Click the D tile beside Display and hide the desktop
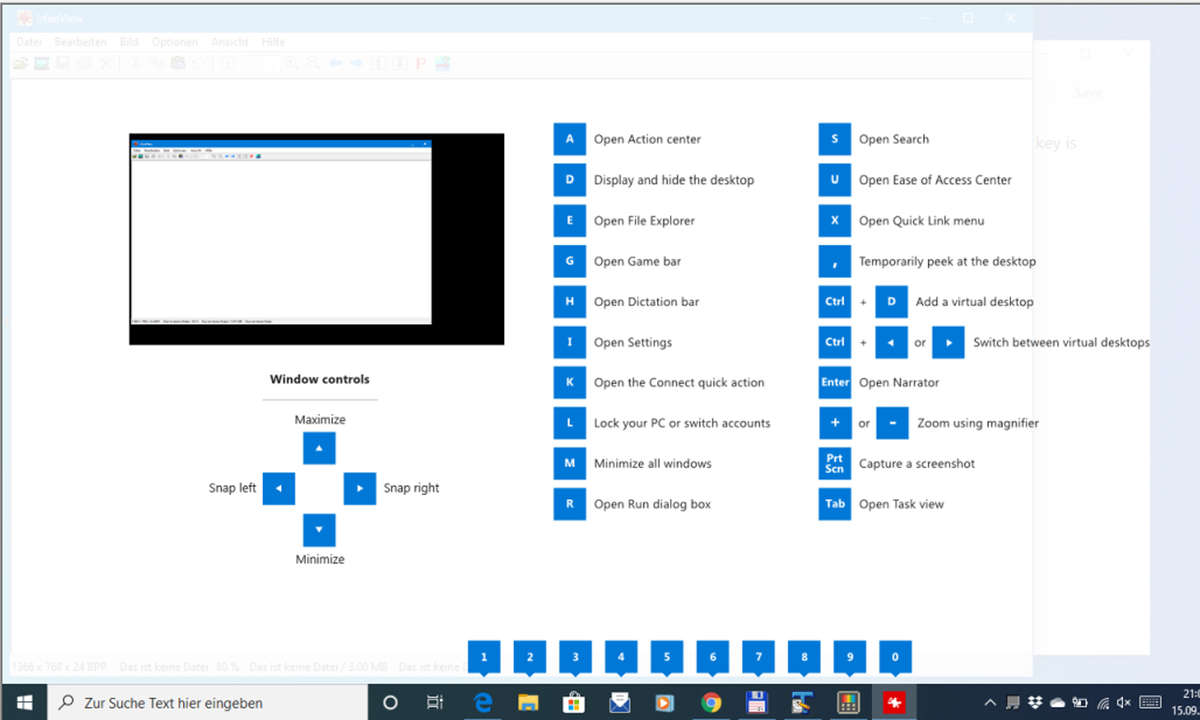1200x720 pixels. [x=569, y=180]
